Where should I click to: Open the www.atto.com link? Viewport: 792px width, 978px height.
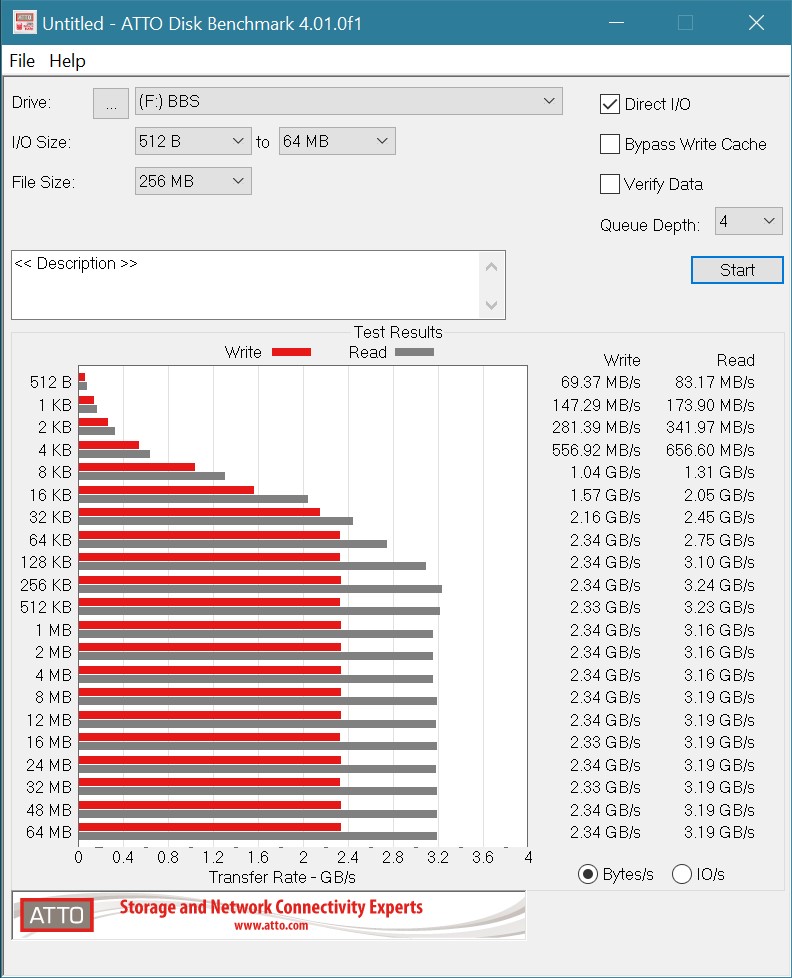click(271, 926)
